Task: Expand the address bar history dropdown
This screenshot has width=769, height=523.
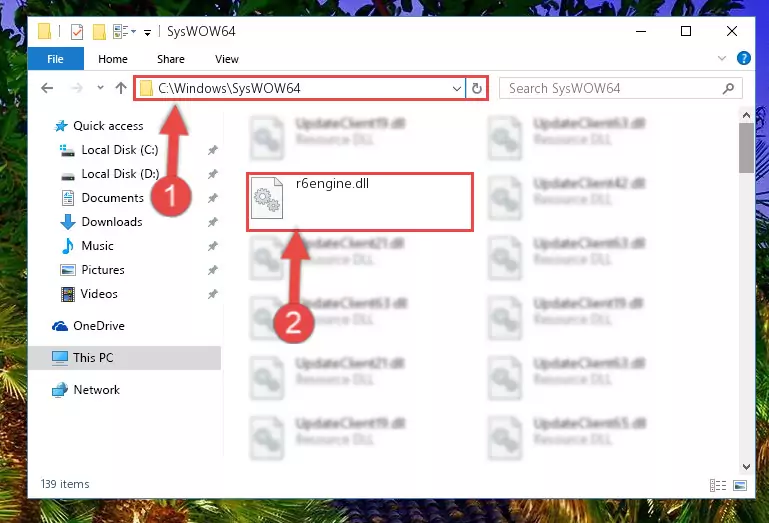Action: tap(457, 89)
